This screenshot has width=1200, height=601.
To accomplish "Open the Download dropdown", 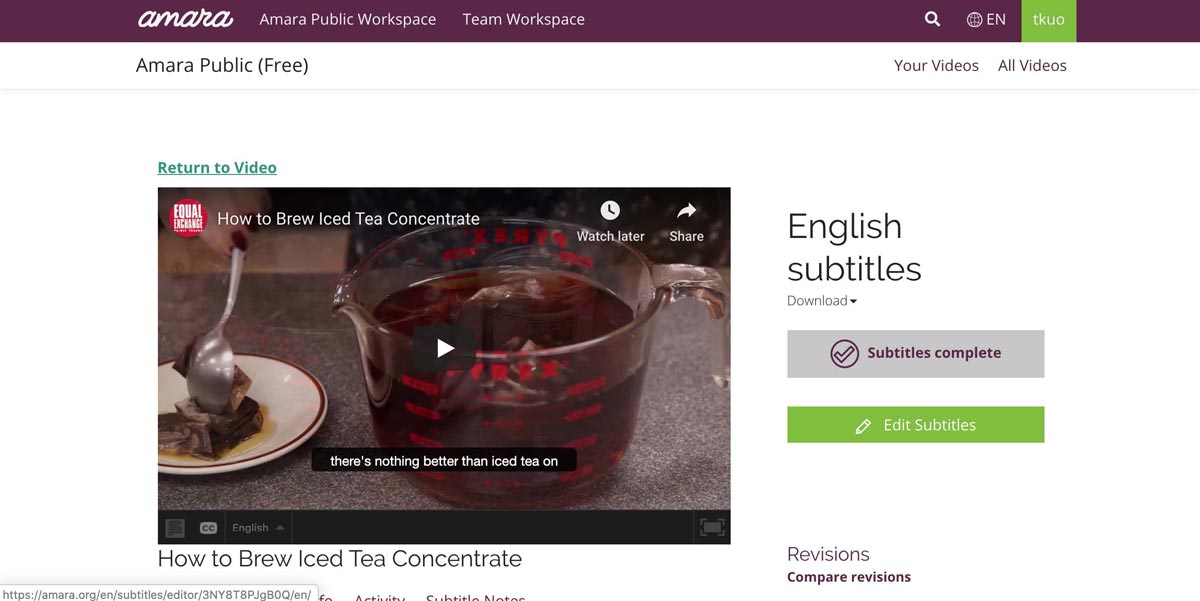I will pos(822,301).
